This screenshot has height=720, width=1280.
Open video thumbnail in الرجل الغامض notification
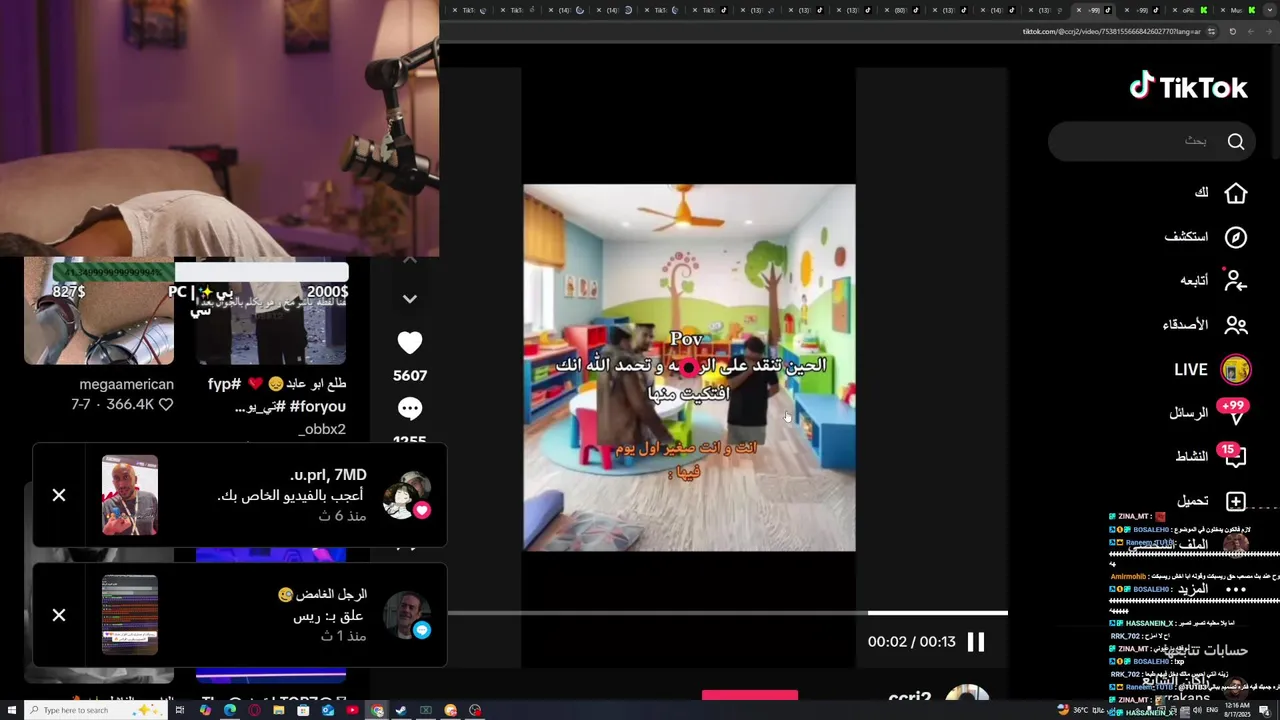click(x=130, y=615)
